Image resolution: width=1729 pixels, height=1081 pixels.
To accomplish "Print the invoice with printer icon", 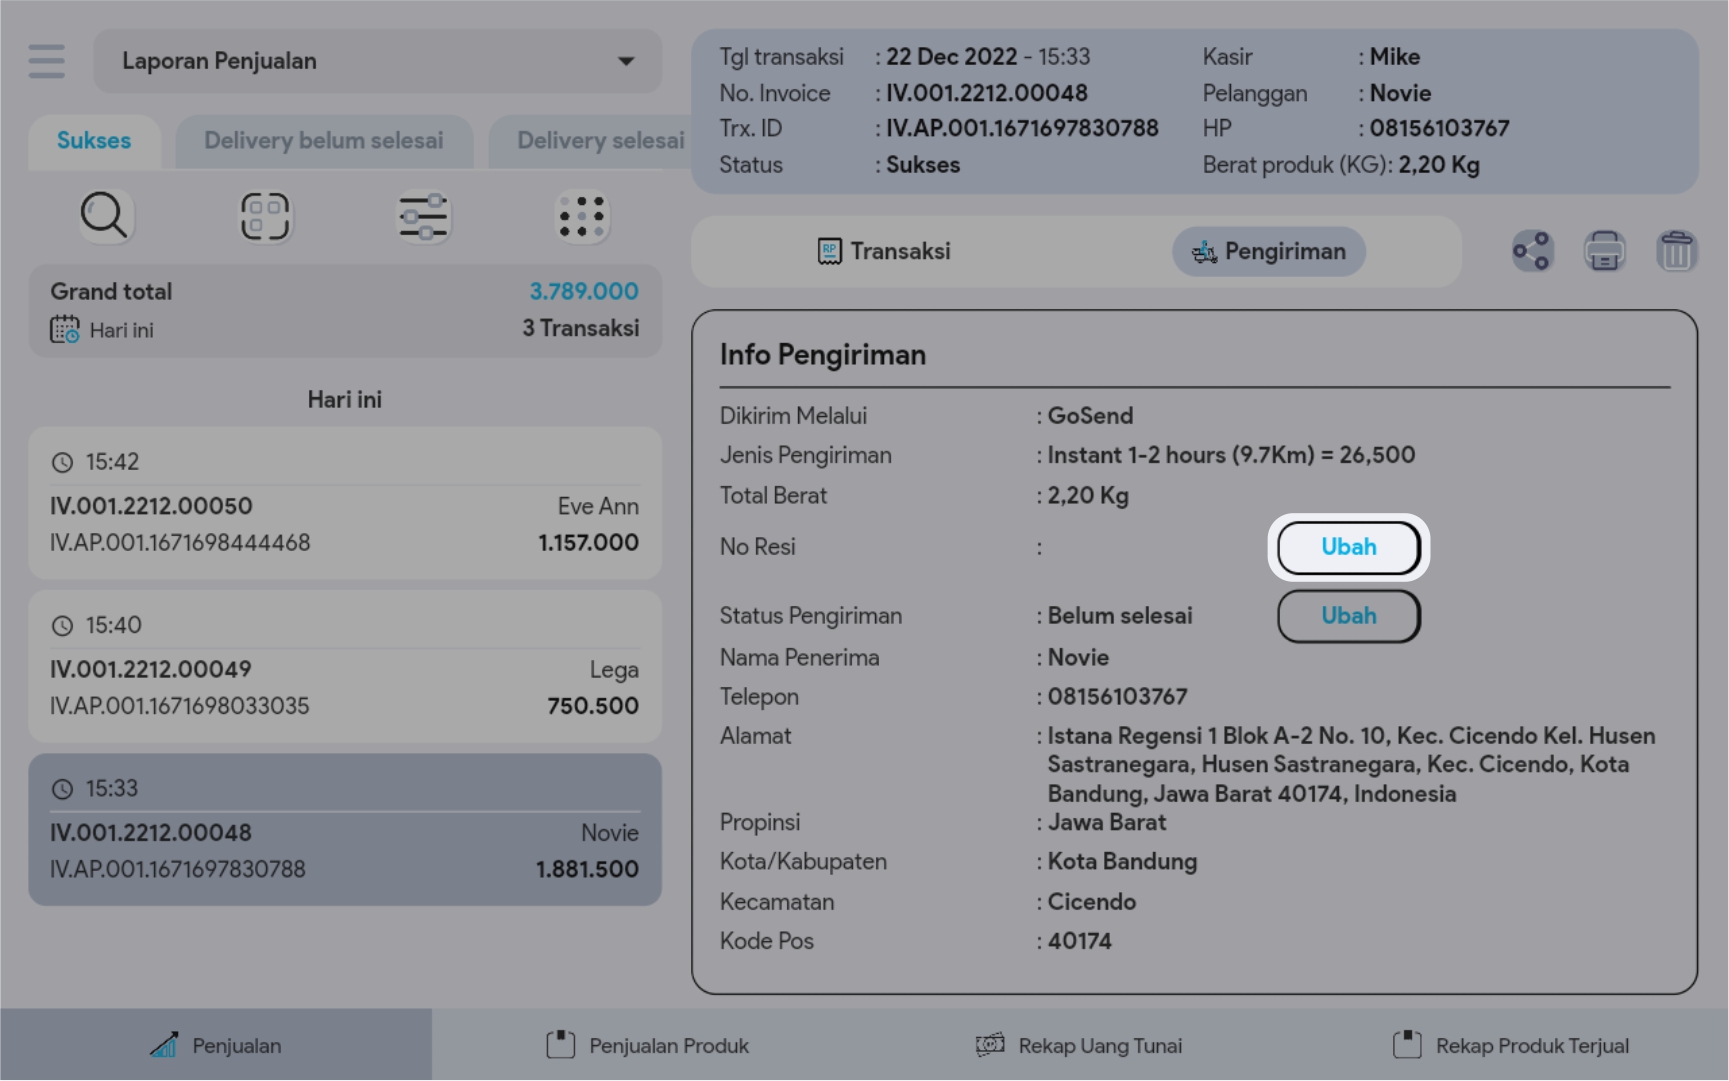I will [x=1604, y=251].
